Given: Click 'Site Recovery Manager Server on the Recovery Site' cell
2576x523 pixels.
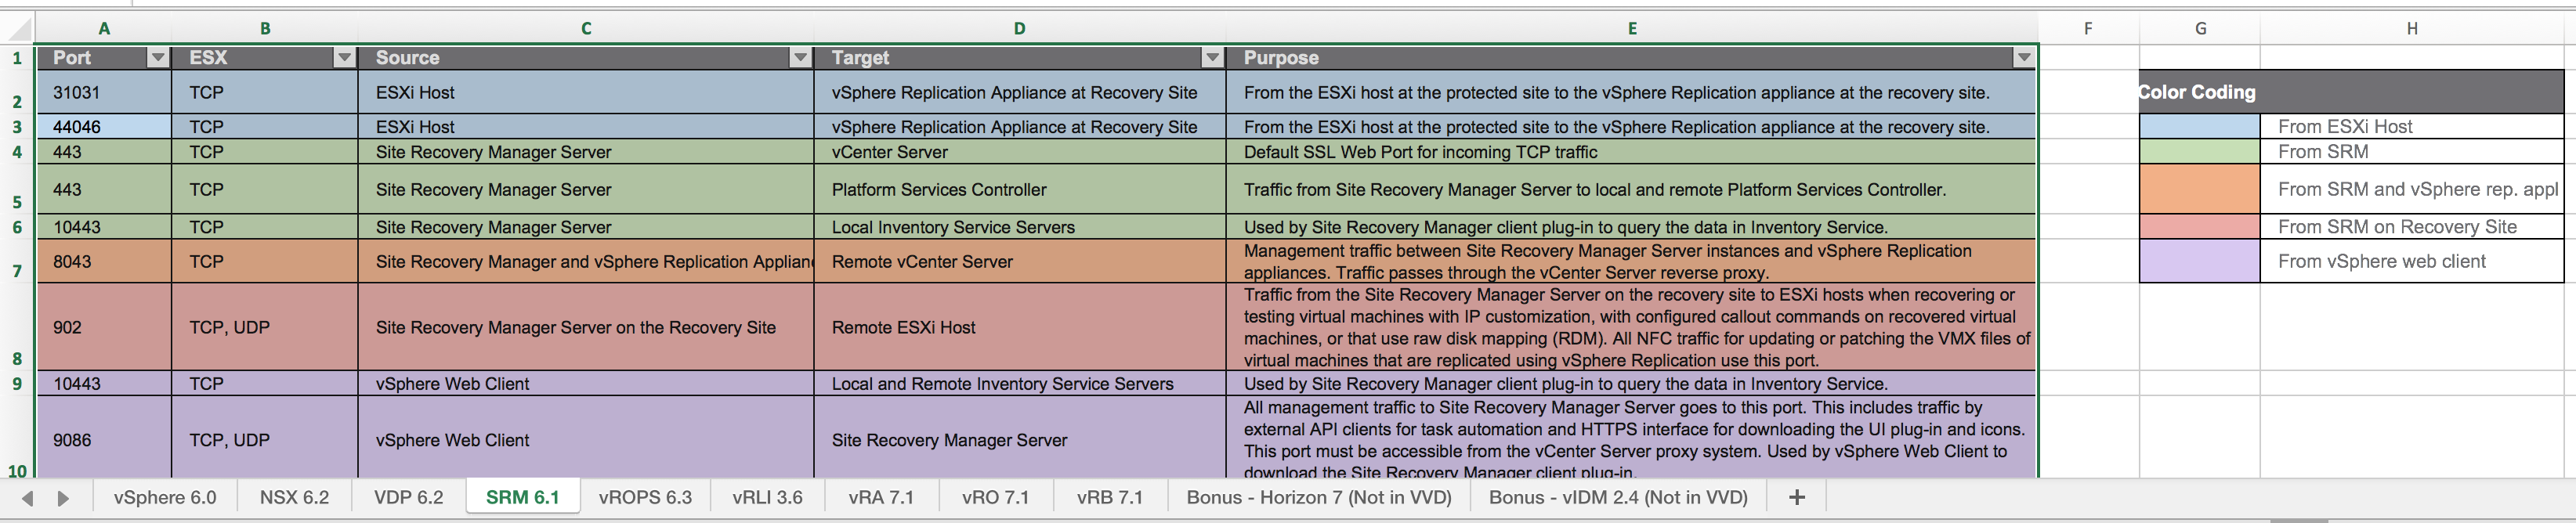Looking at the screenshot, I should pos(586,327).
